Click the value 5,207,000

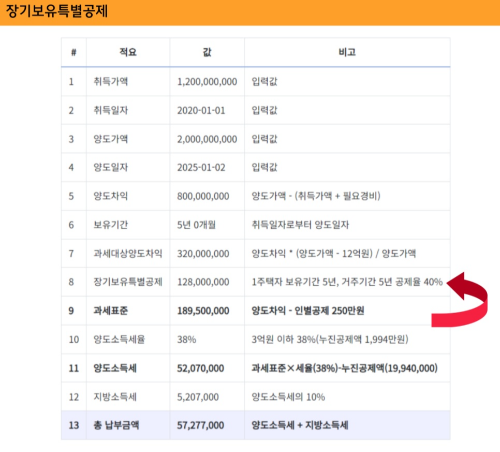pyautogui.click(x=198, y=397)
